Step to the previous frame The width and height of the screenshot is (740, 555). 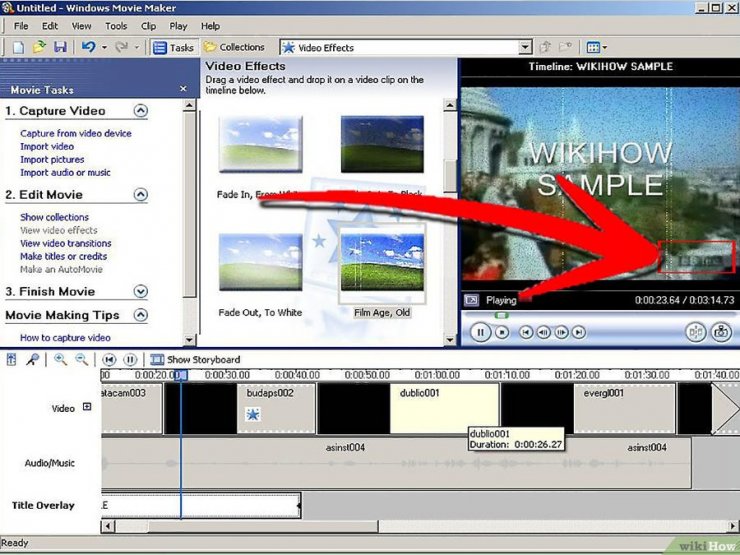(x=544, y=332)
